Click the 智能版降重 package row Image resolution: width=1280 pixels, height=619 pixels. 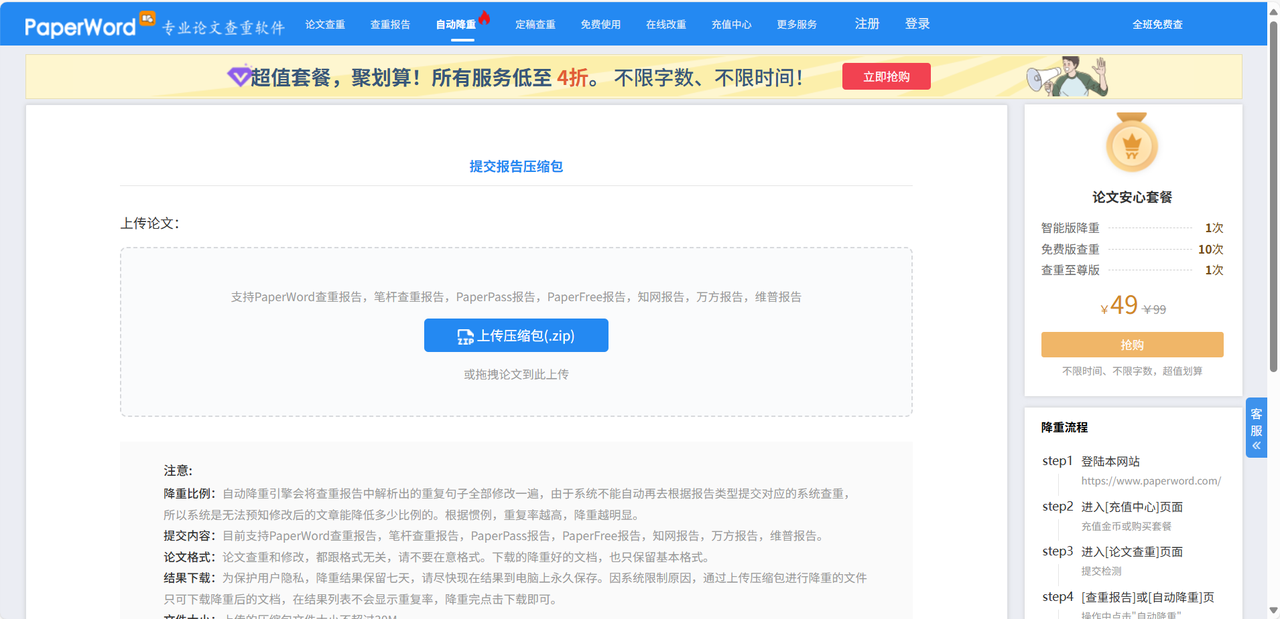[x=1132, y=228]
